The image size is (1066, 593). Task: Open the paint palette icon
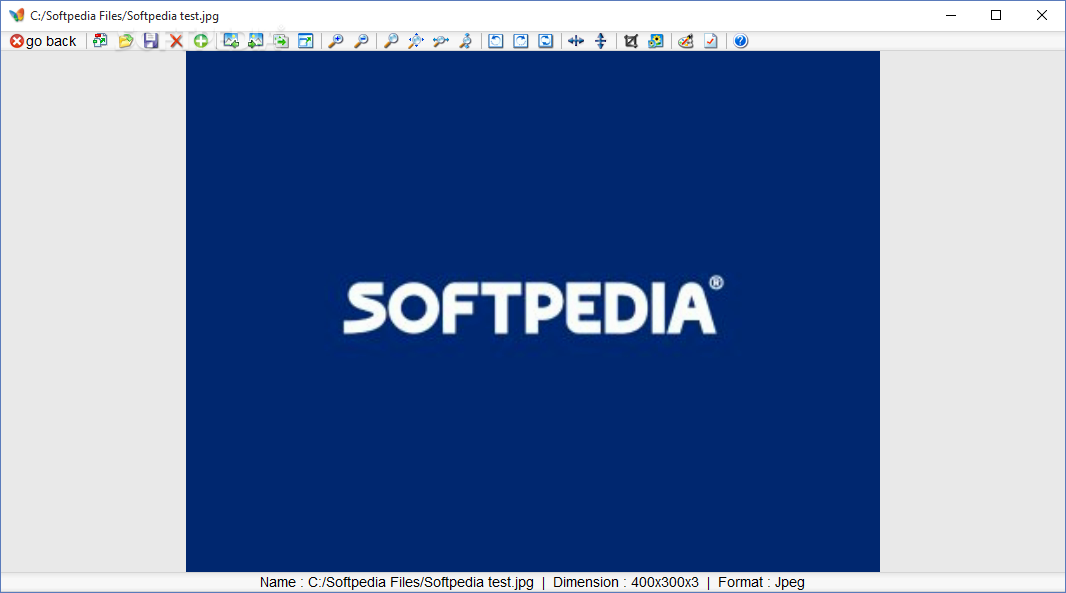tap(686, 41)
